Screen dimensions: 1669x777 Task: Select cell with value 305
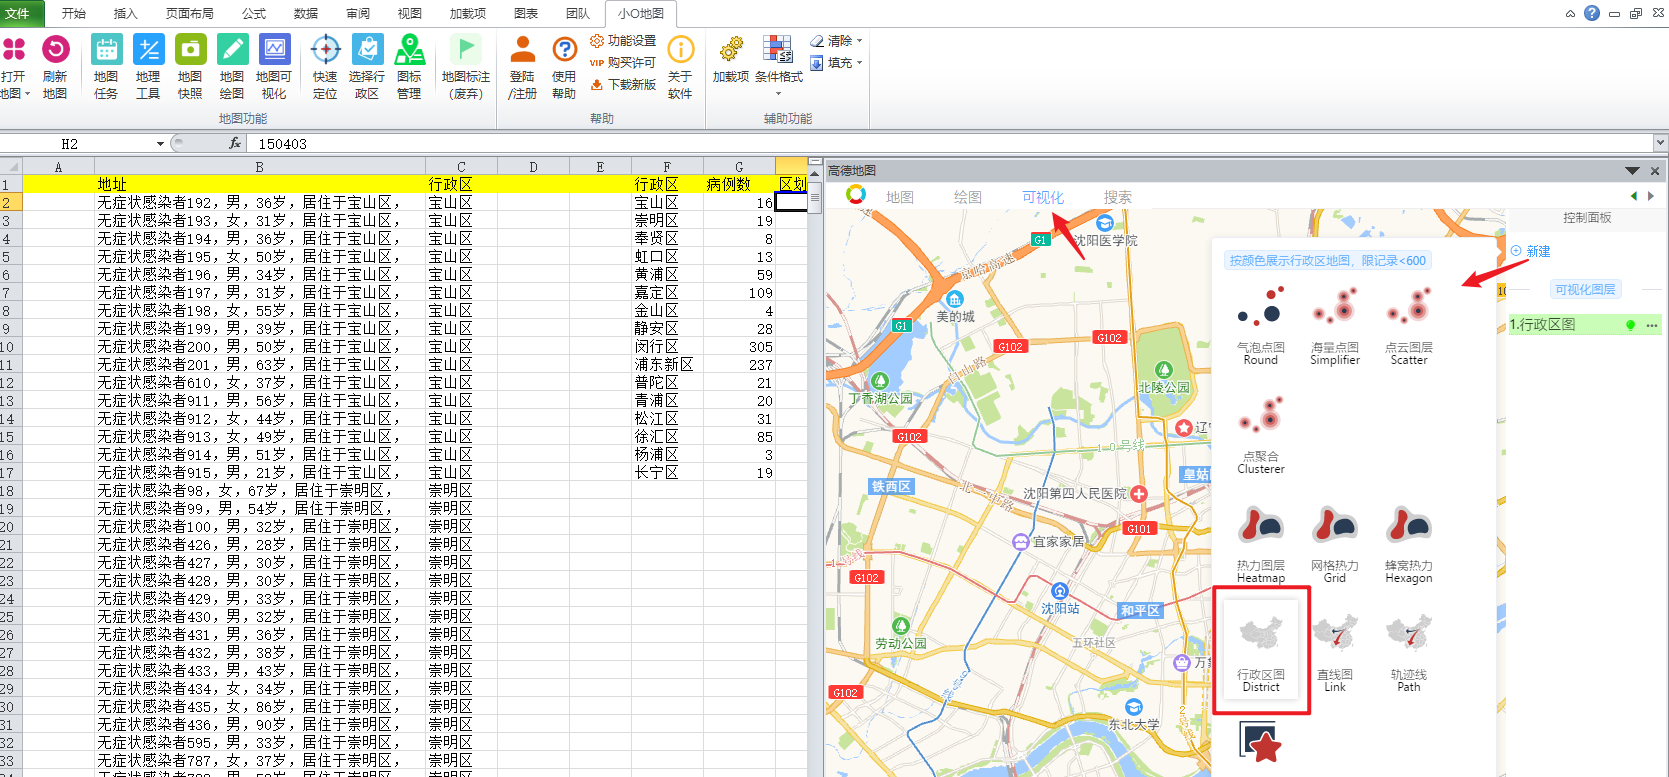click(x=739, y=347)
